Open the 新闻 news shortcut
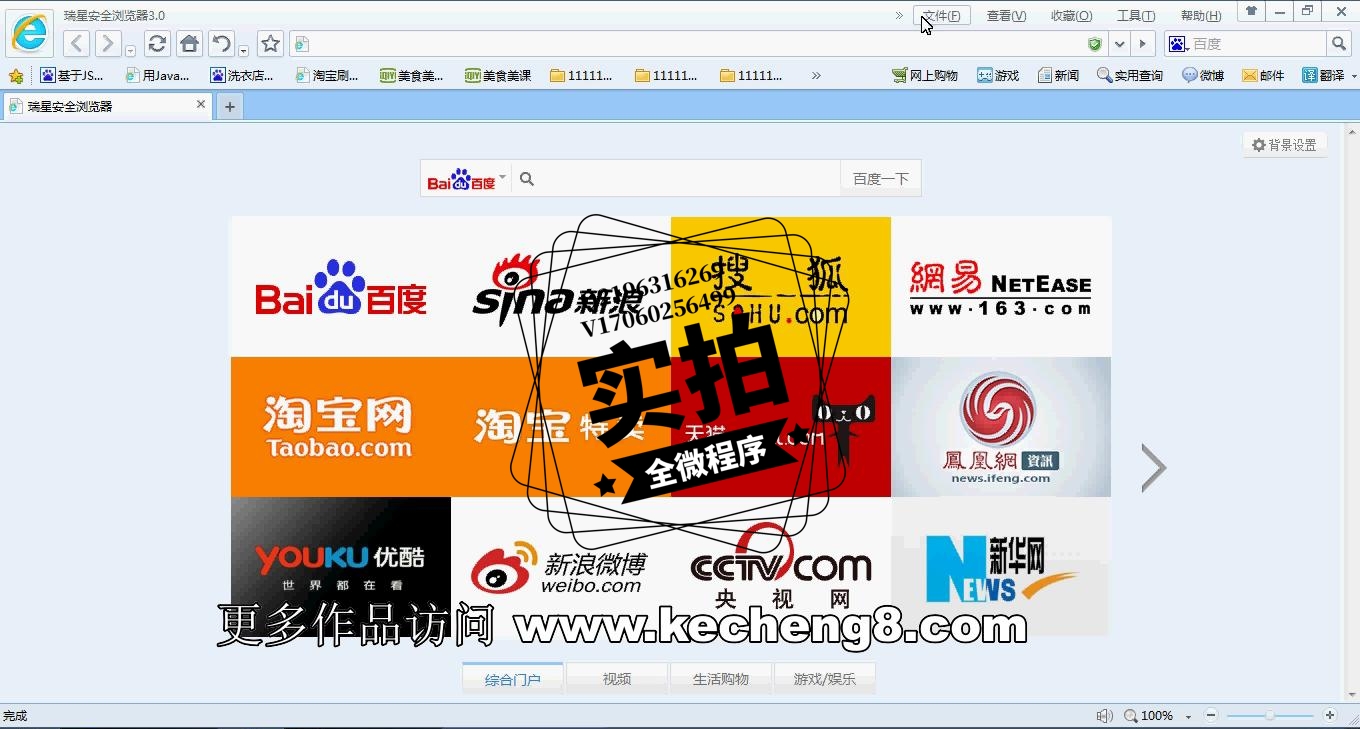The width and height of the screenshot is (1360, 729). [x=1058, y=76]
